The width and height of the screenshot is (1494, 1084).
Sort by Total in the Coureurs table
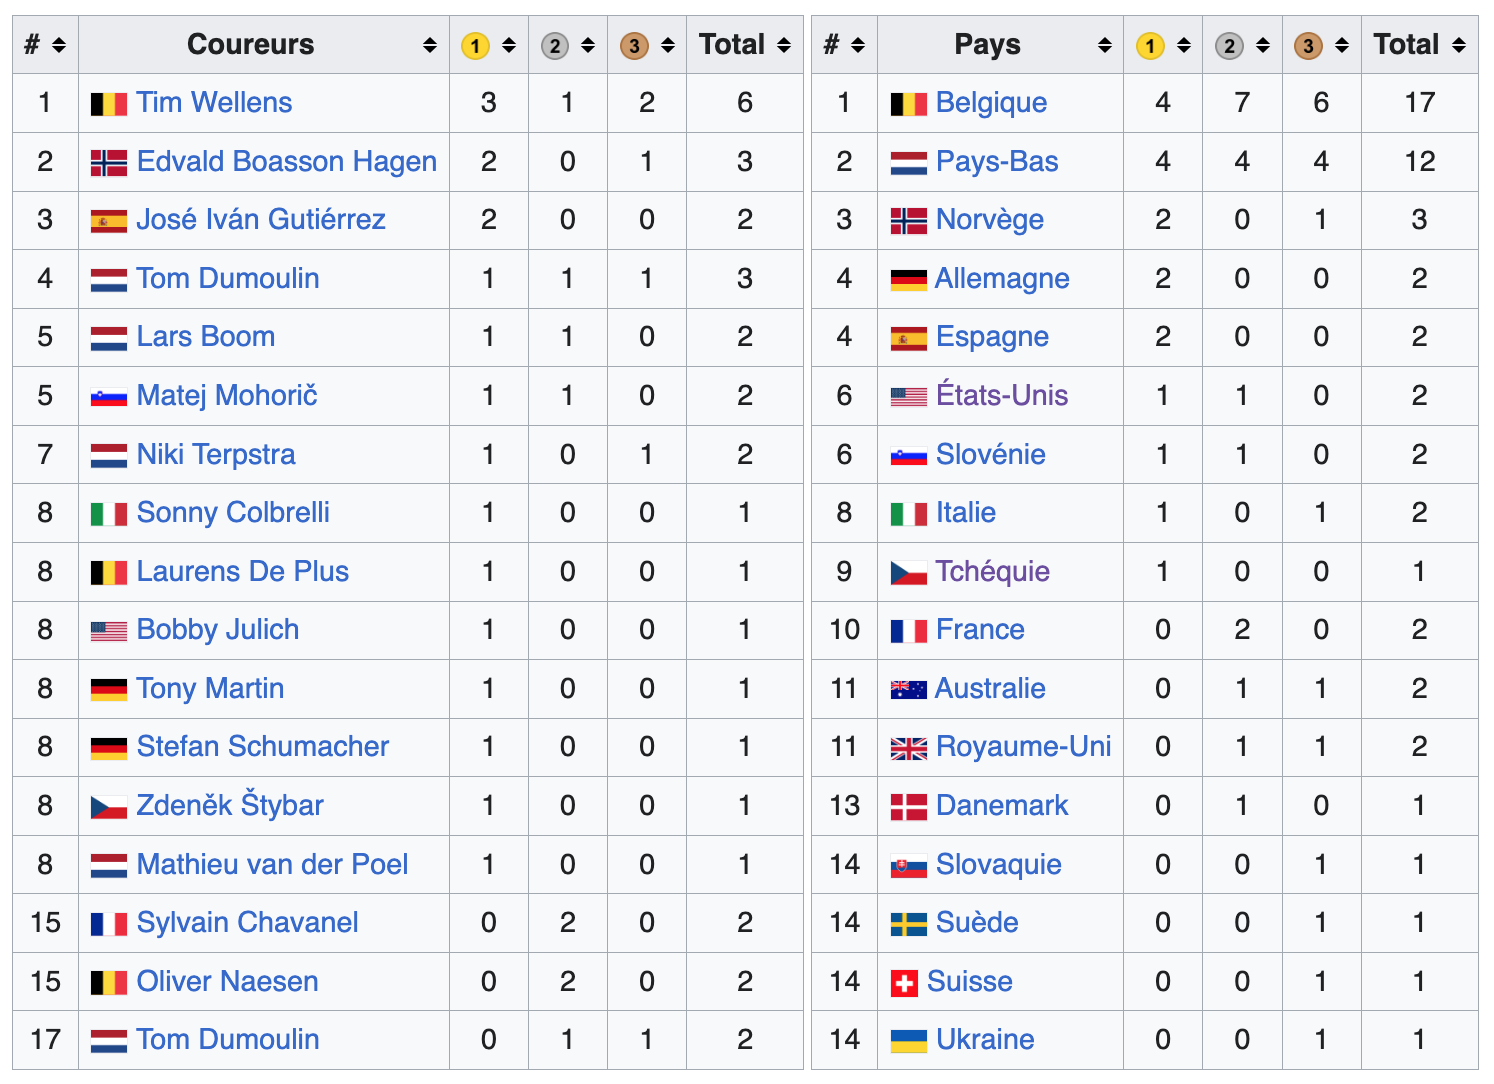(x=784, y=45)
